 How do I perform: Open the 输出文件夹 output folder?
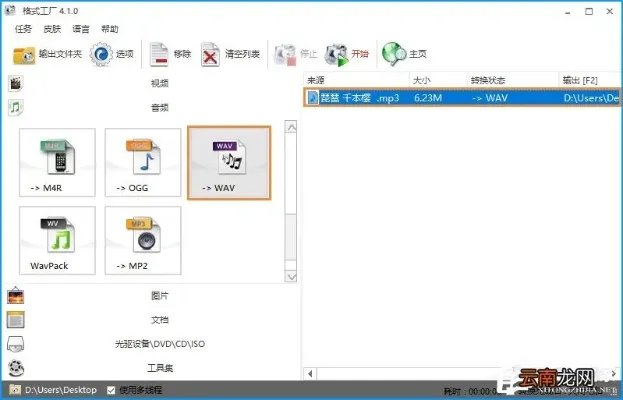[24, 55]
